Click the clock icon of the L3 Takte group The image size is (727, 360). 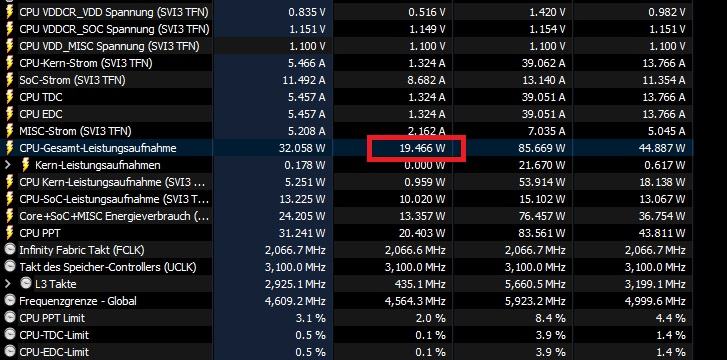tap(26, 284)
